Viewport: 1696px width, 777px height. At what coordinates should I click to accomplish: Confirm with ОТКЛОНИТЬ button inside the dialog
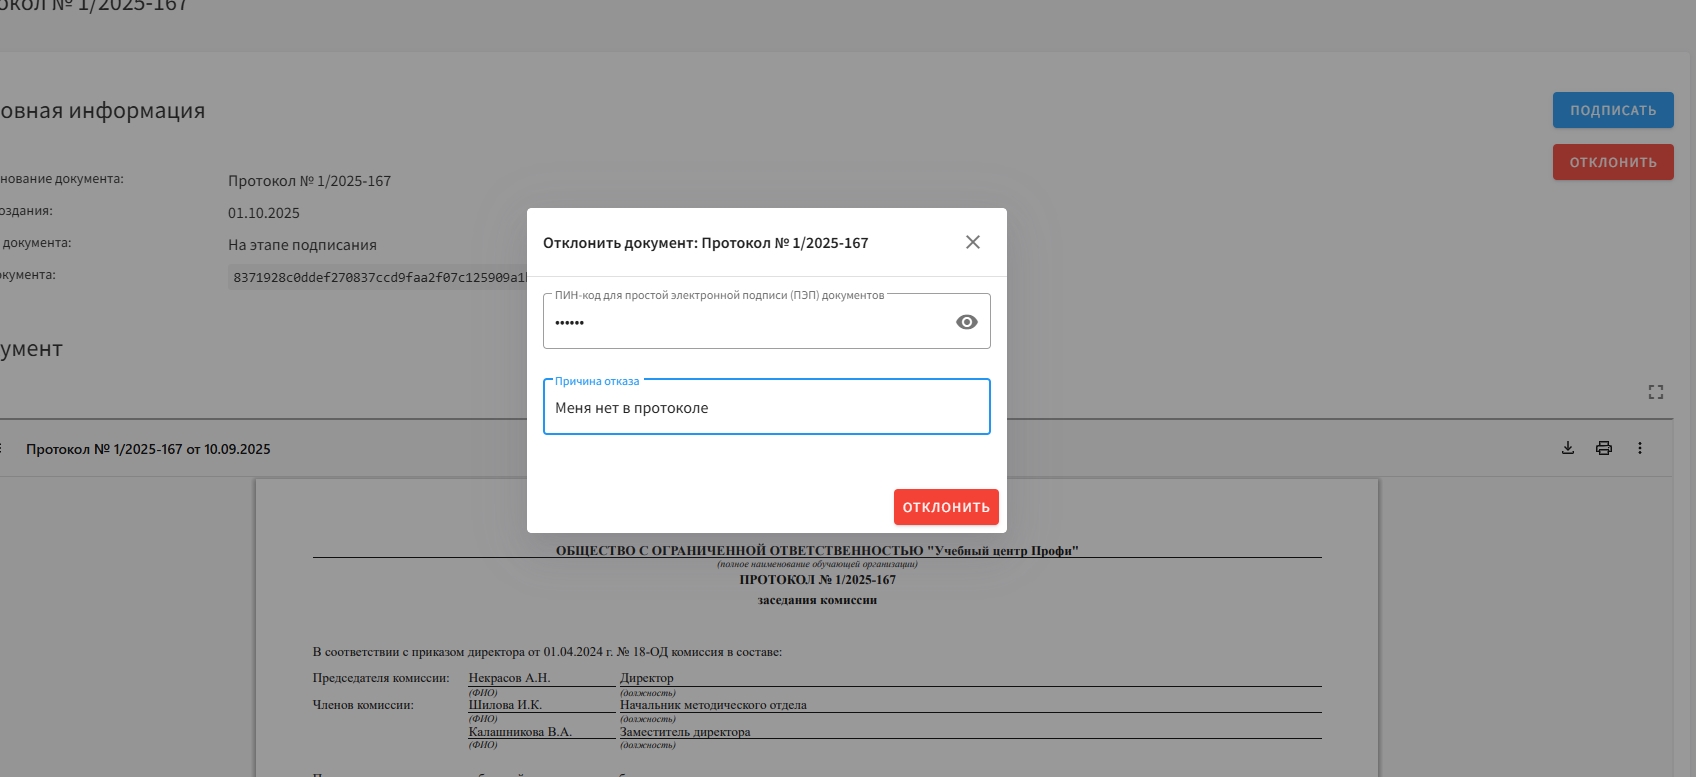[945, 507]
